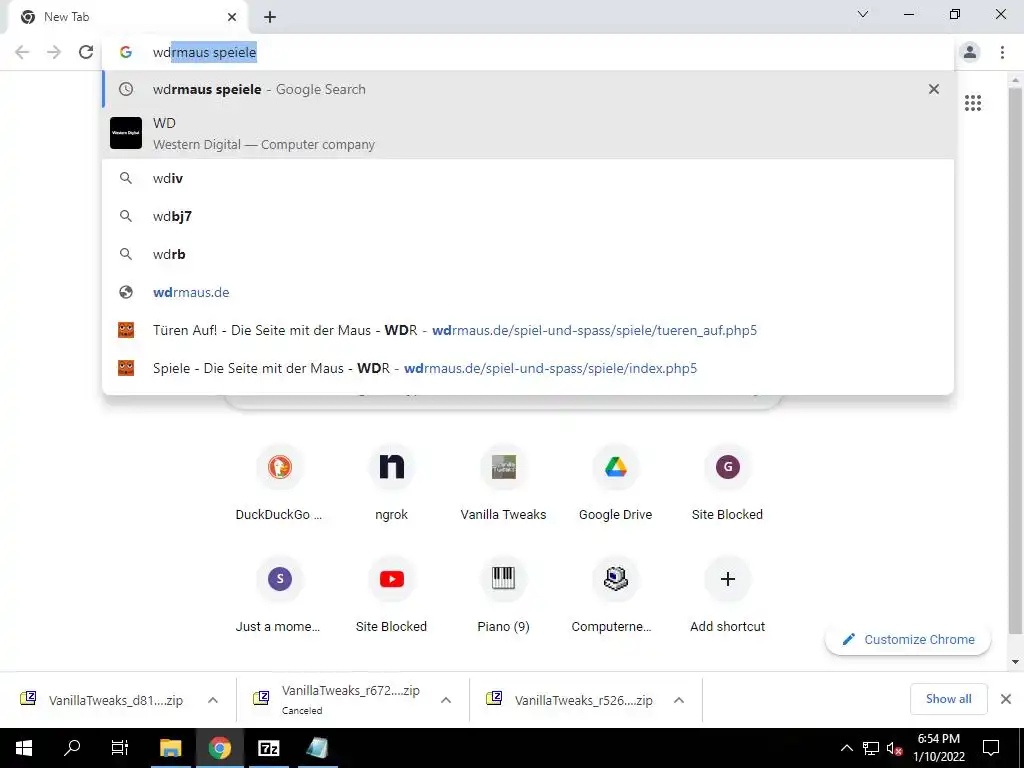Click the browser back arrow
Image resolution: width=1024 pixels, height=768 pixels.
point(22,52)
